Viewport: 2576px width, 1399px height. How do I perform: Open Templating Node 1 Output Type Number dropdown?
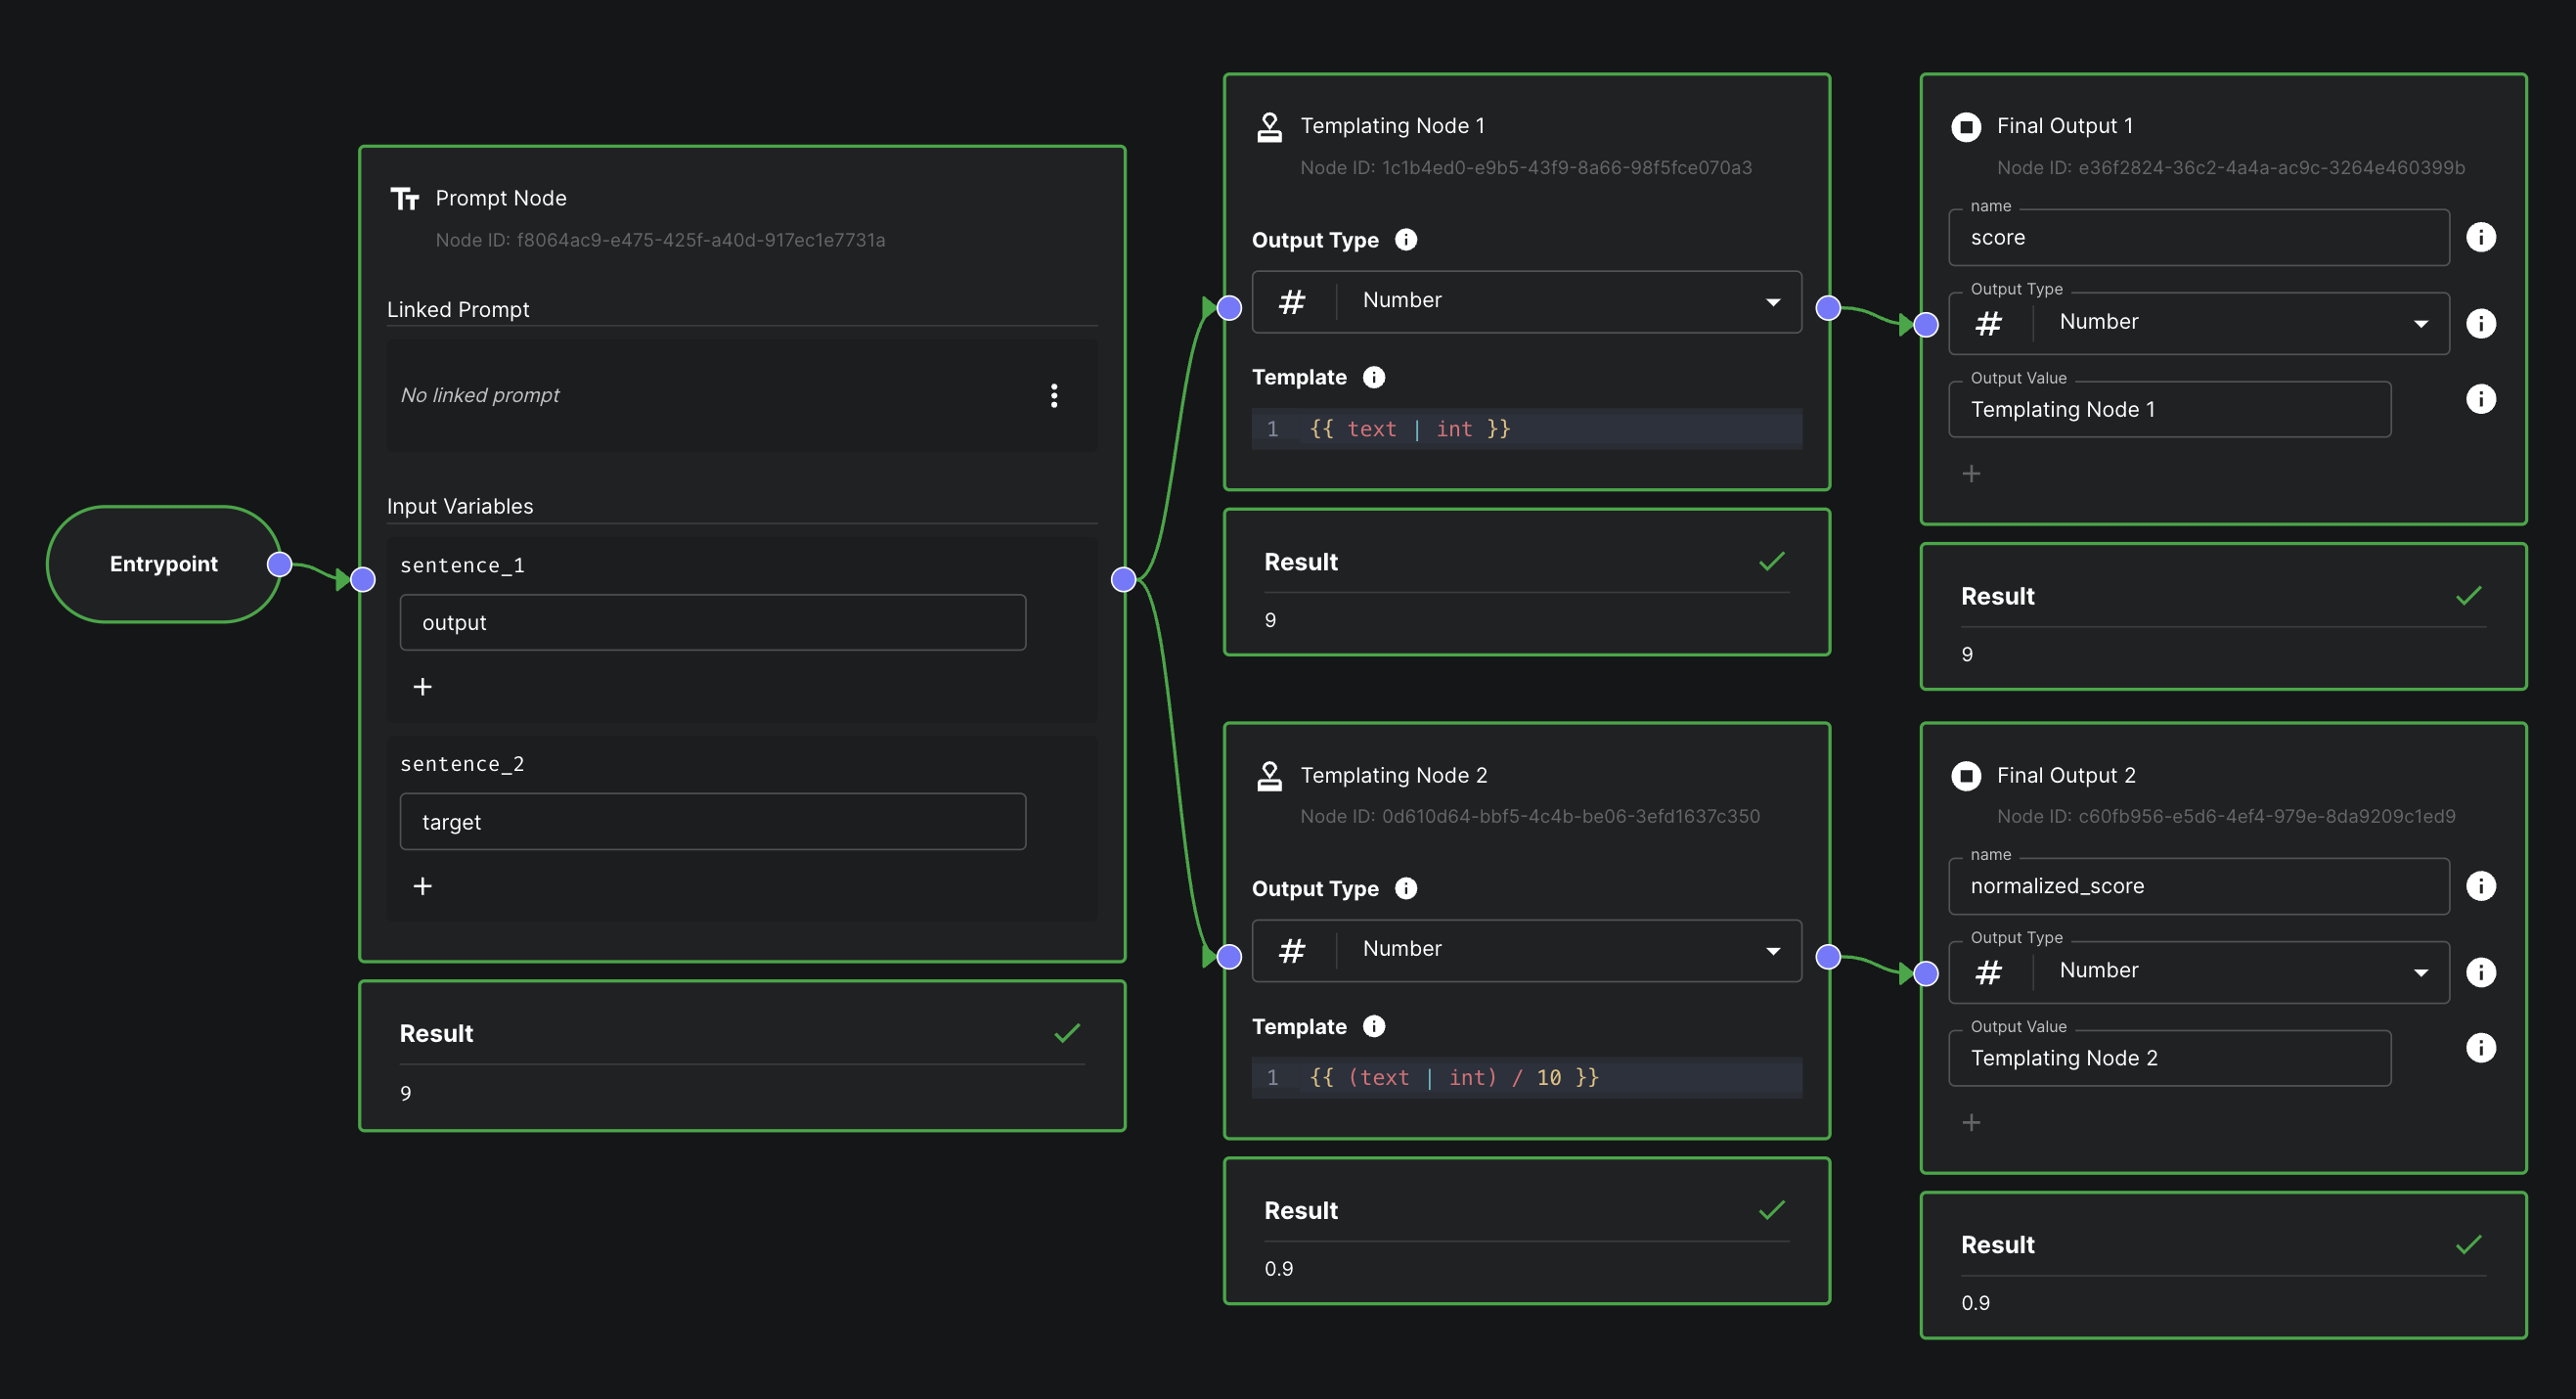(1526, 301)
